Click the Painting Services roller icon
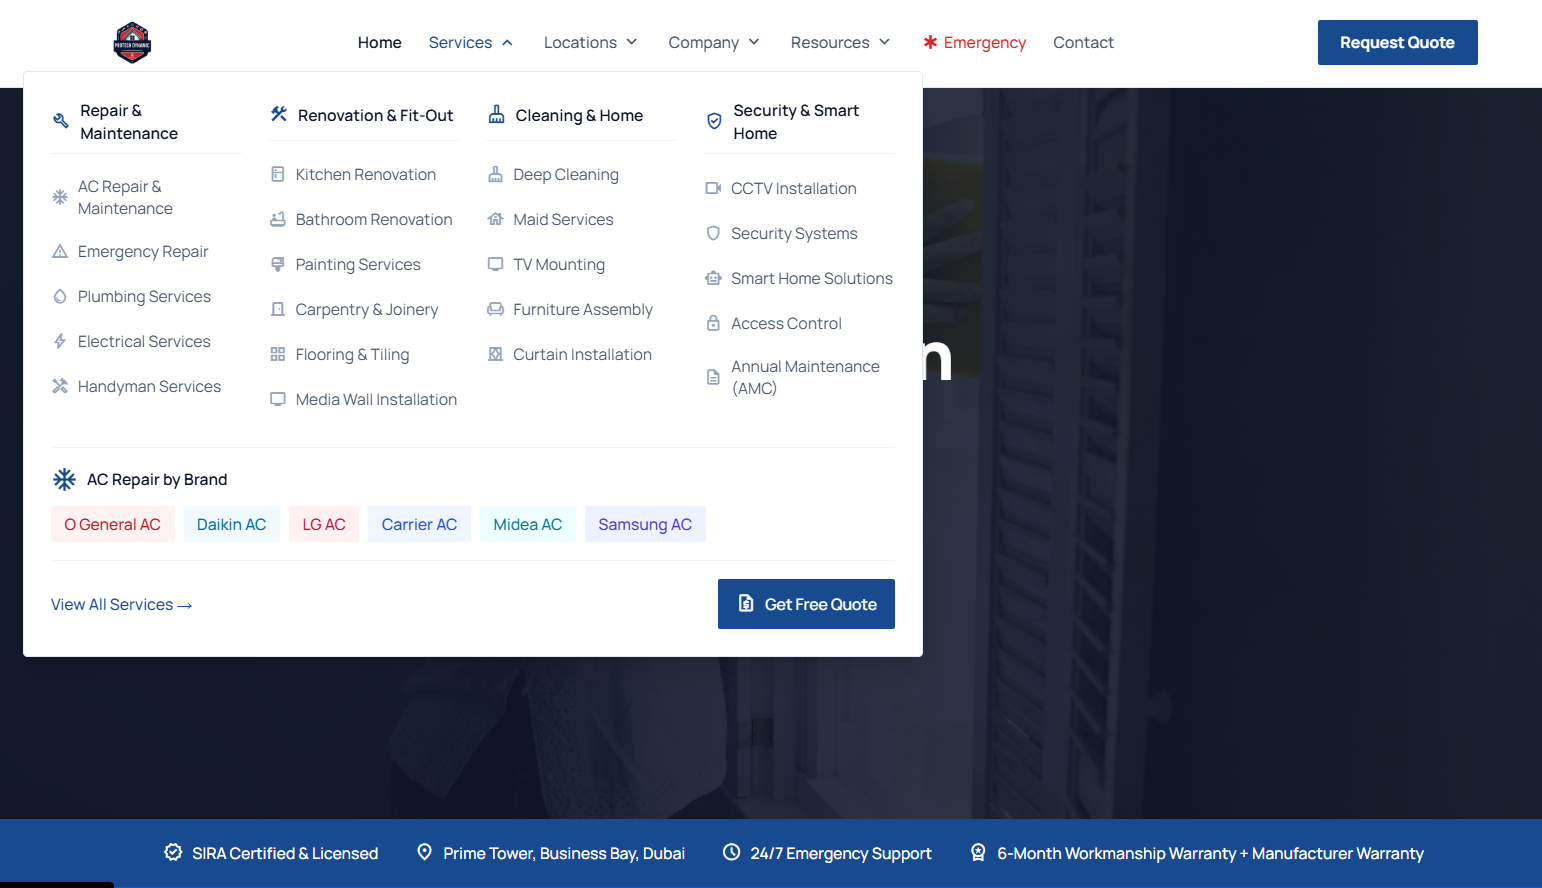1542x888 pixels. click(278, 264)
